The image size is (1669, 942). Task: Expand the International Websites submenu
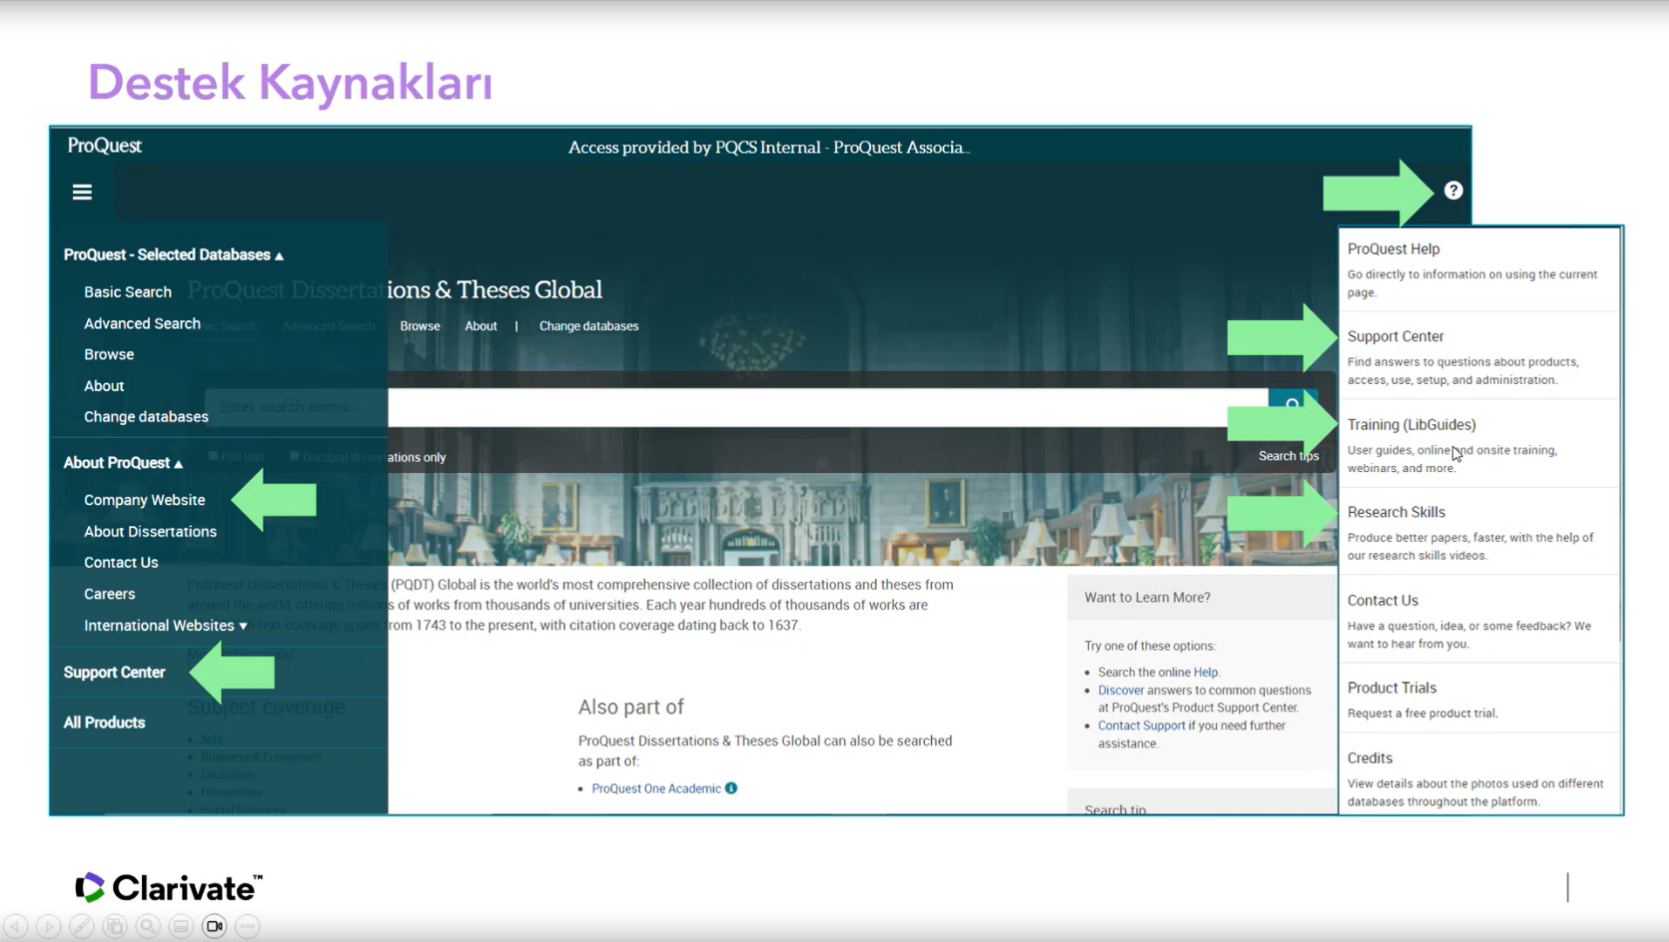point(243,626)
